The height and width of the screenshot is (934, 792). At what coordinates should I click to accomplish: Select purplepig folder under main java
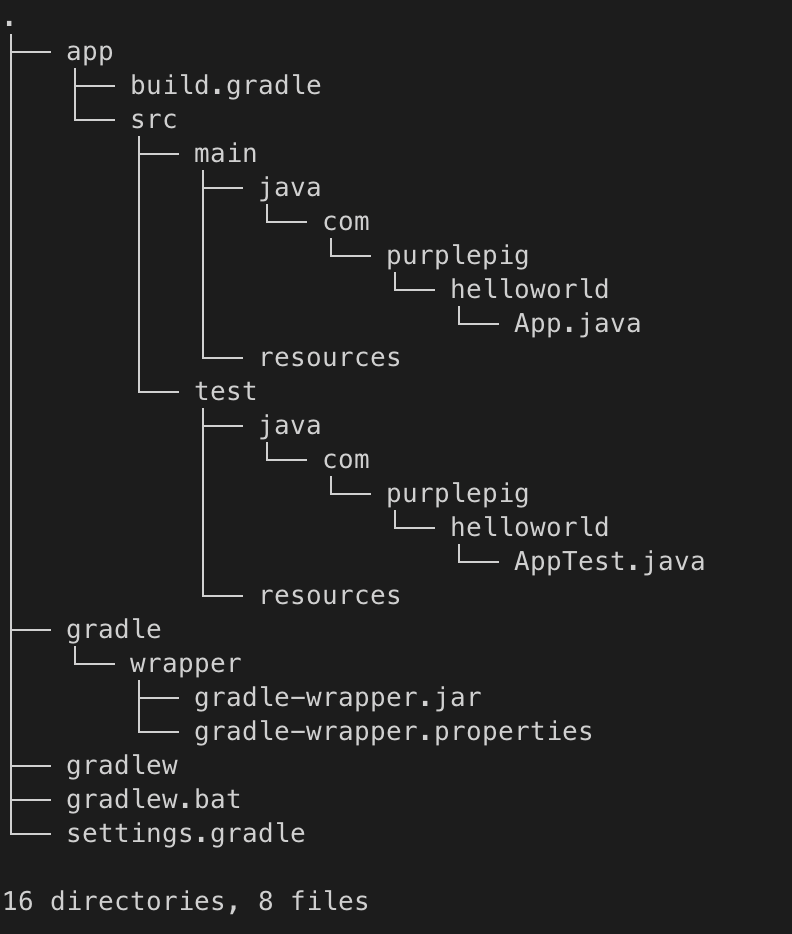(x=457, y=257)
